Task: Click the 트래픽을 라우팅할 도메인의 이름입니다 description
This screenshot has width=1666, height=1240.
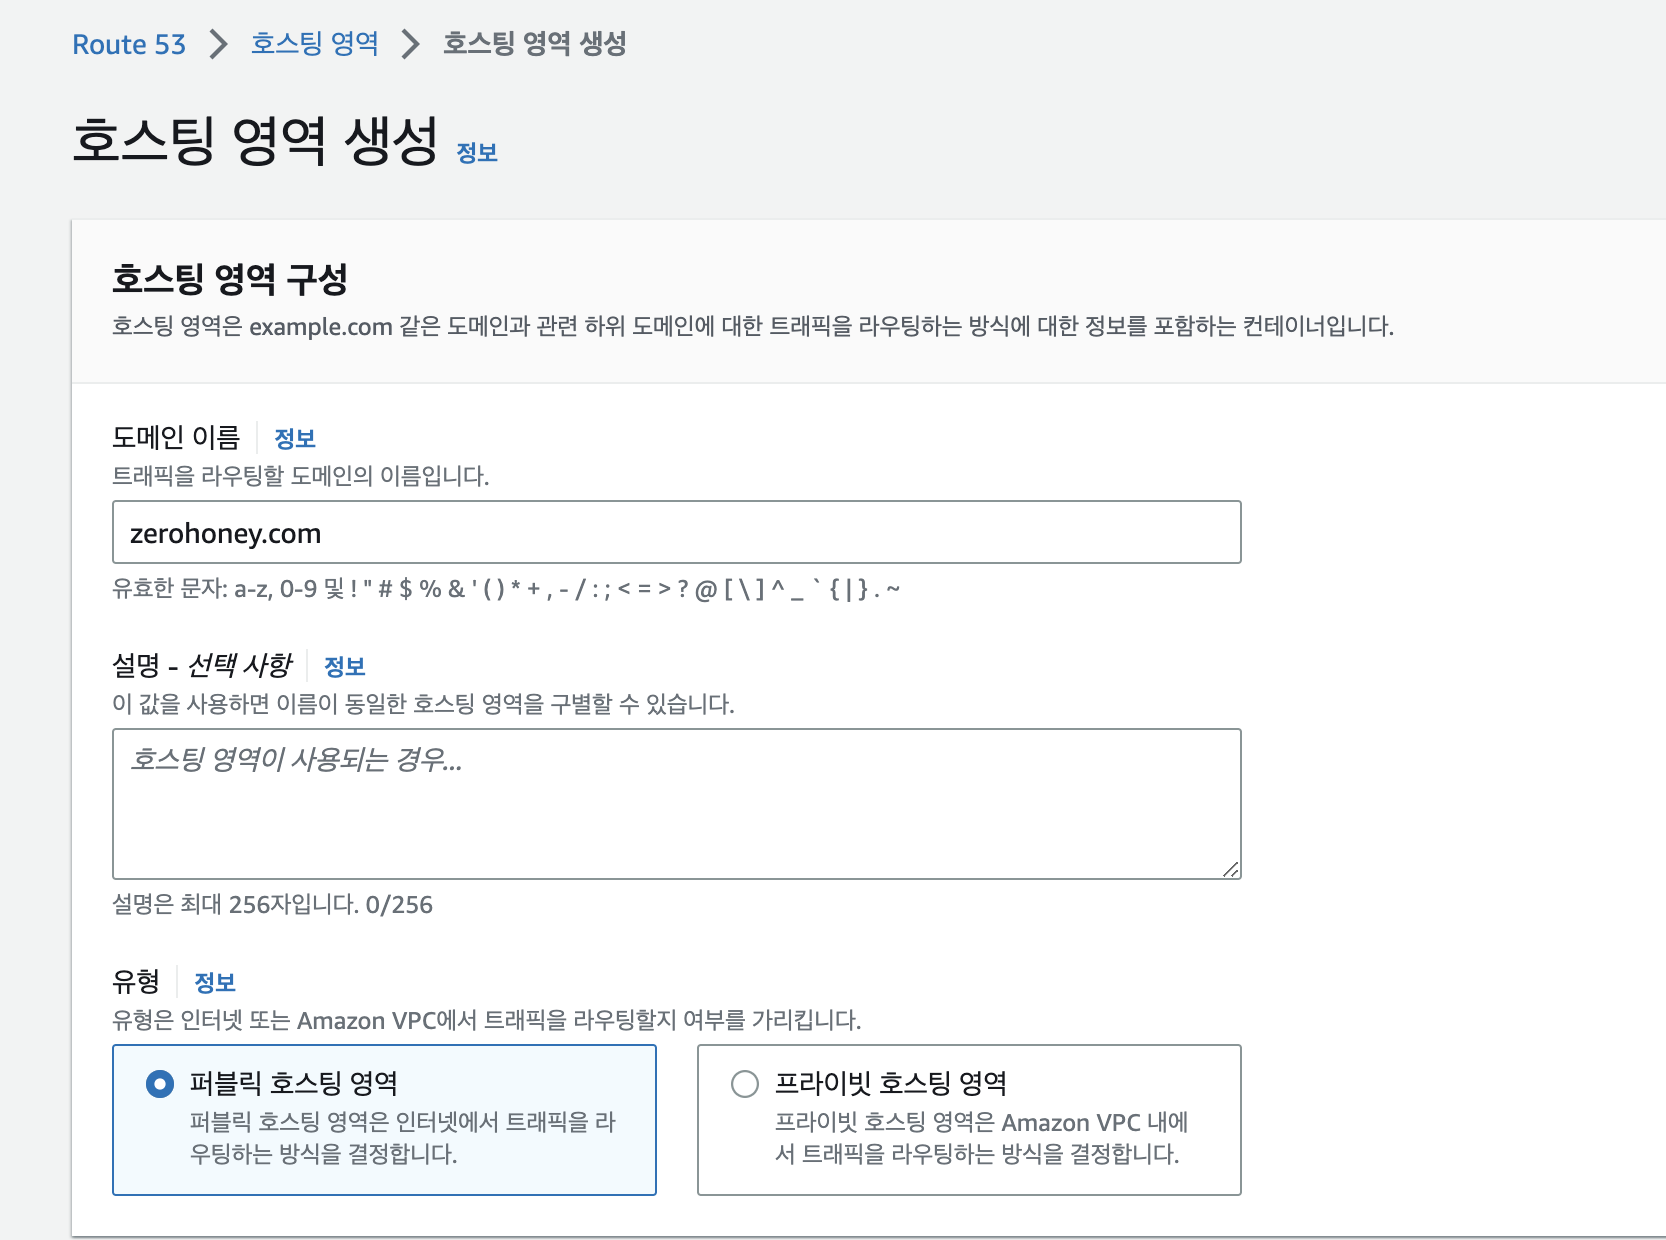Action: (300, 476)
